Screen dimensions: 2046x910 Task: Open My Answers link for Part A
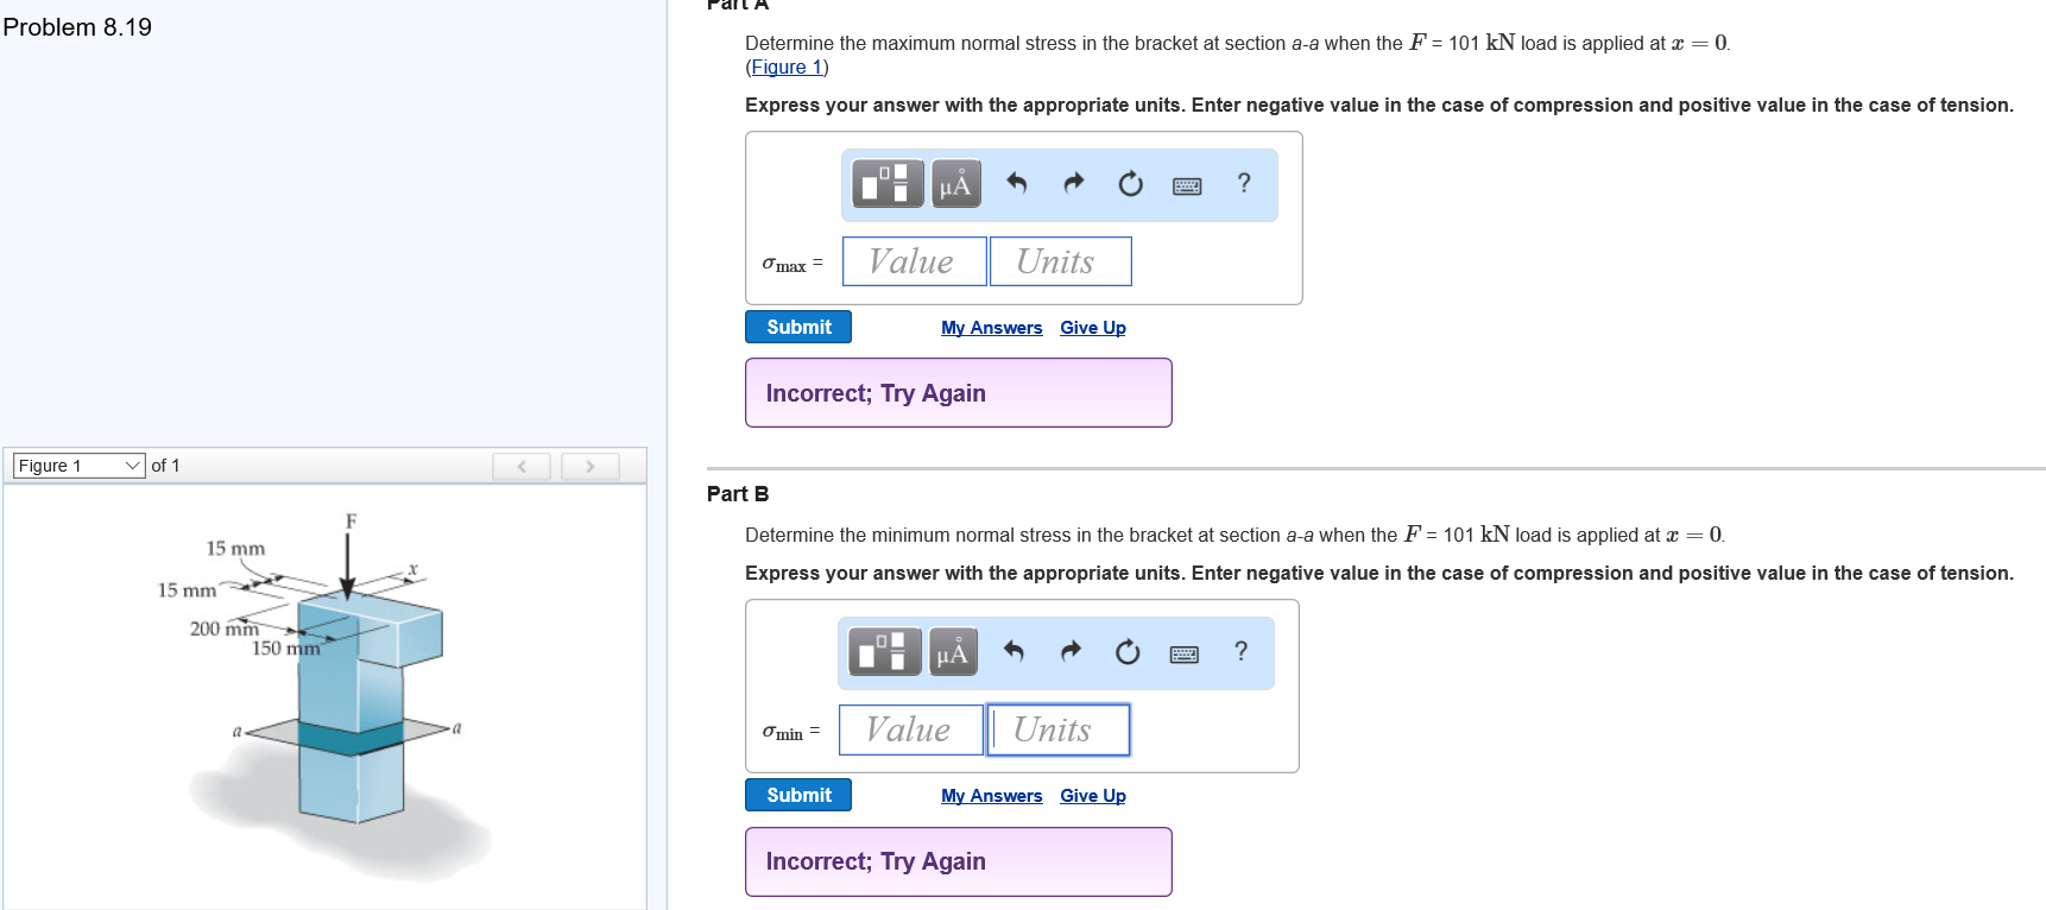point(991,328)
